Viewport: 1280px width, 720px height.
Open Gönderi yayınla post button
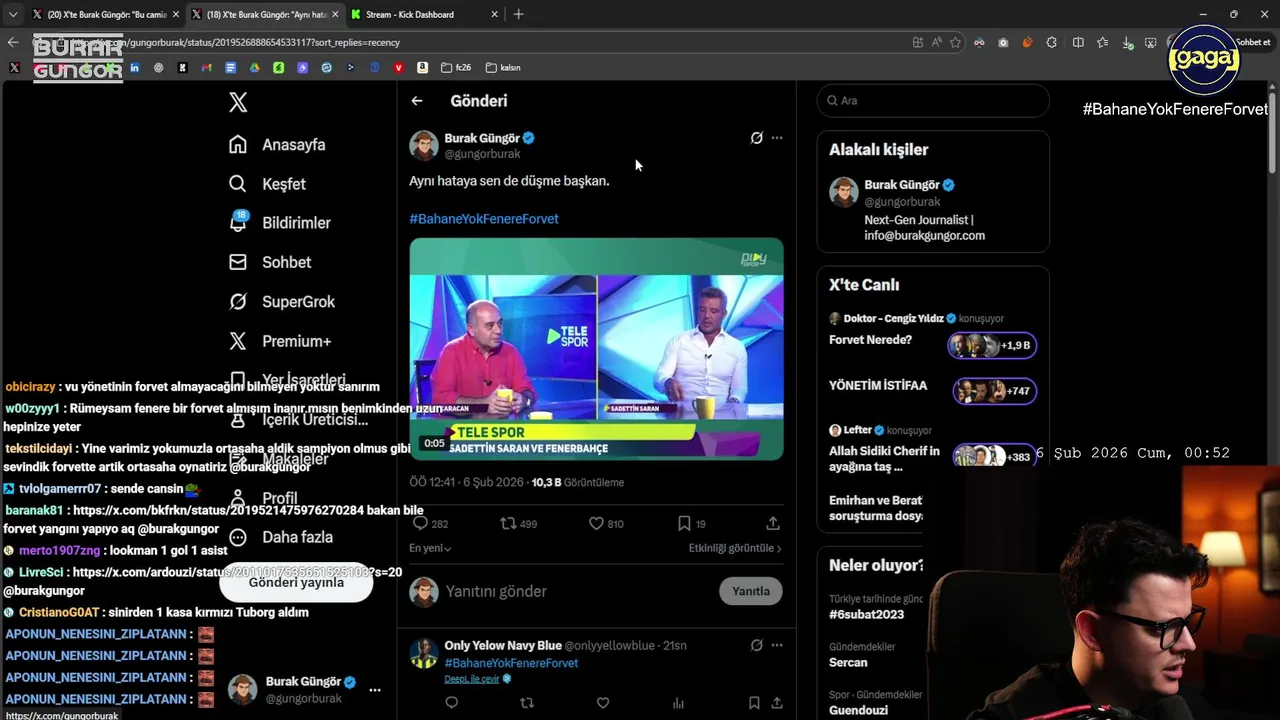coord(296,582)
